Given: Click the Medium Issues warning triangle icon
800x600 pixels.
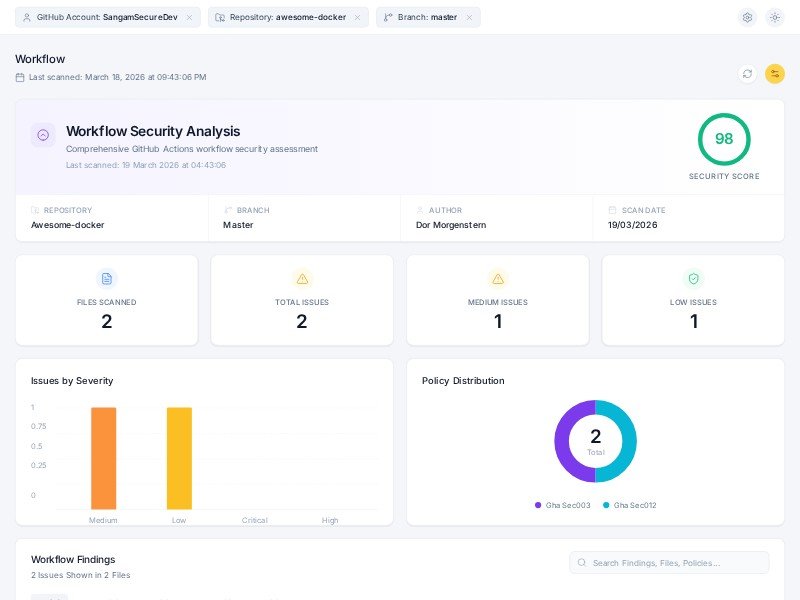Looking at the screenshot, I should tap(498, 279).
